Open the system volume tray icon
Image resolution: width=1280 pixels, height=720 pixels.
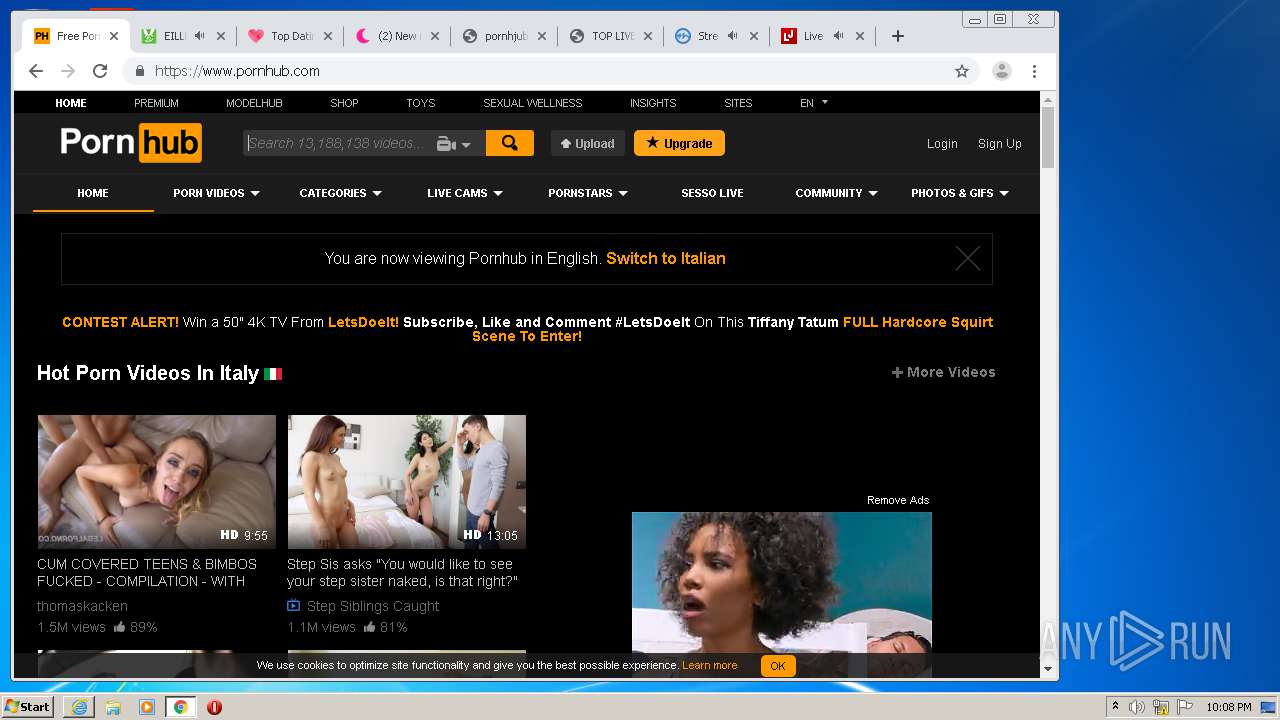(1137, 707)
